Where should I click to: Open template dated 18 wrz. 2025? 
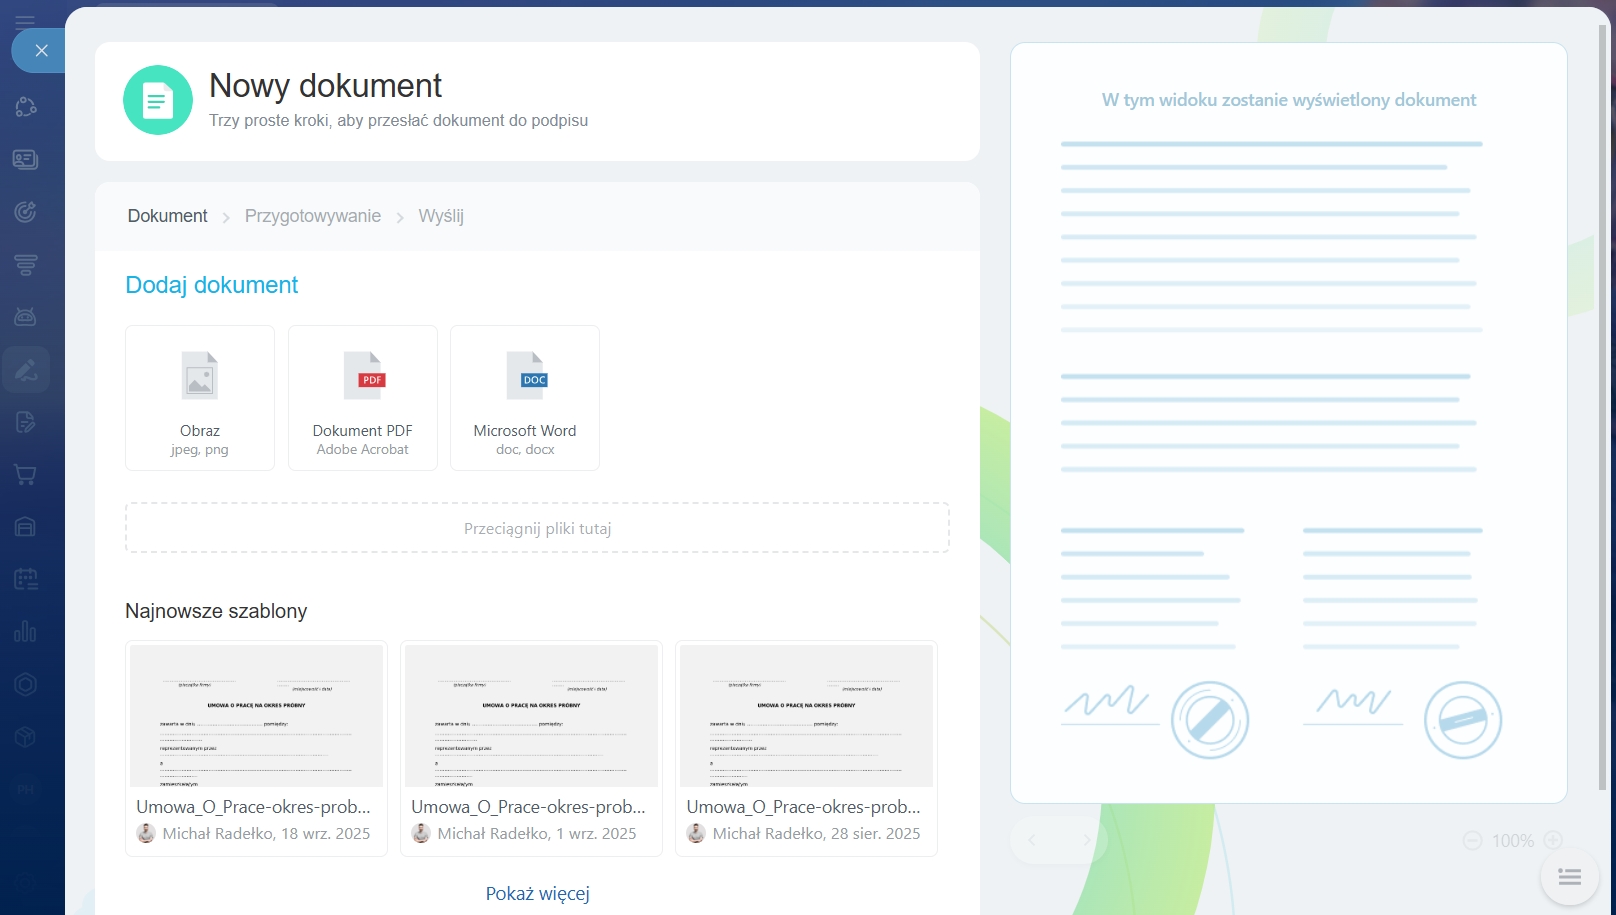[x=256, y=748]
